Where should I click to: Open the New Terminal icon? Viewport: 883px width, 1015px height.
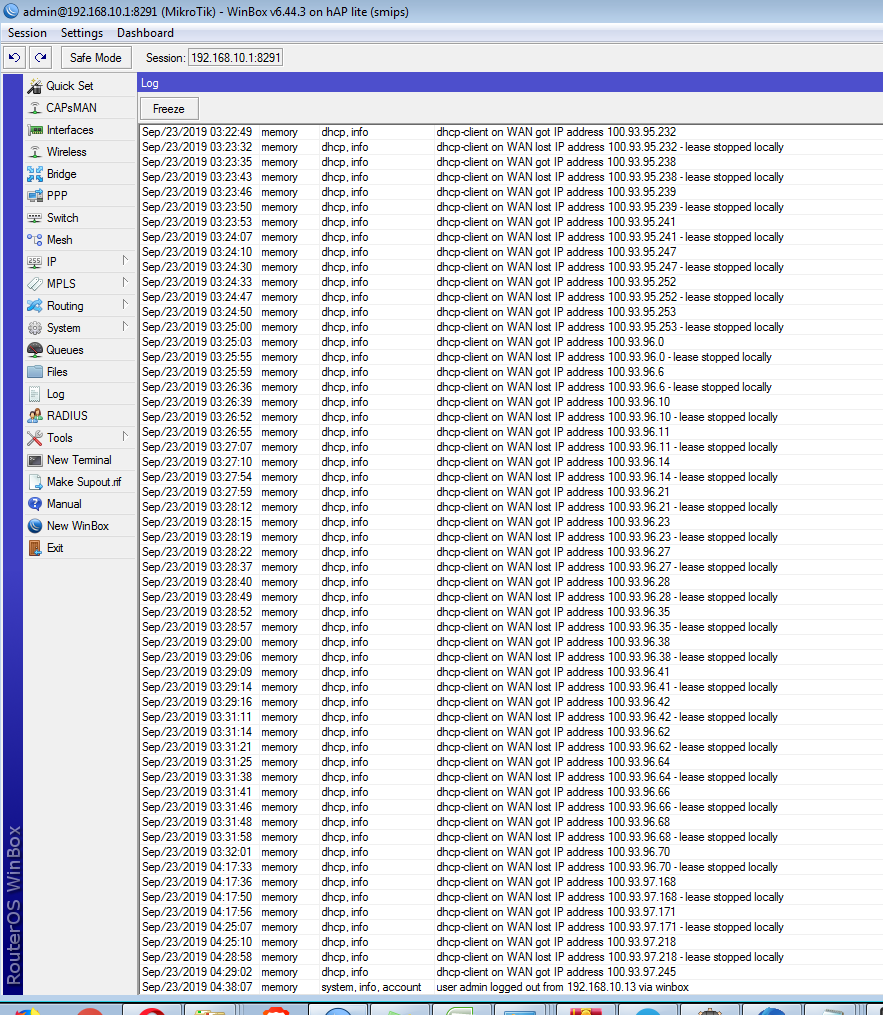35,460
